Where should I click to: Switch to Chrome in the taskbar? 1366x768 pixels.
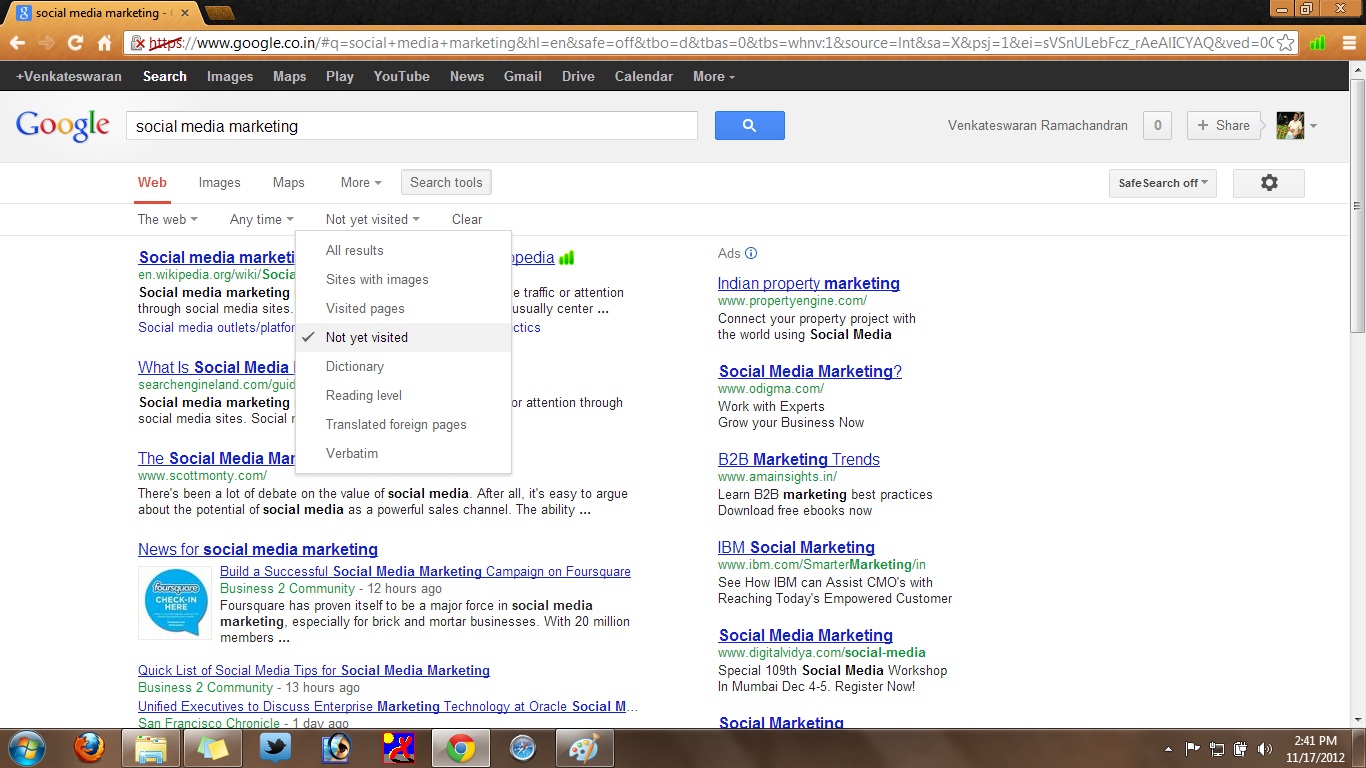[461, 748]
